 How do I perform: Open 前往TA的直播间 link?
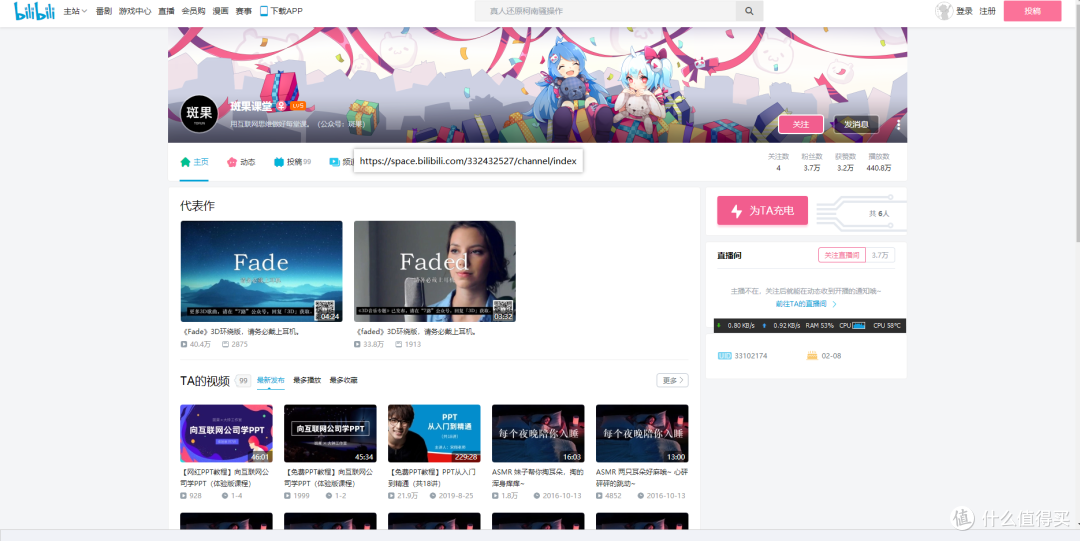coord(805,303)
